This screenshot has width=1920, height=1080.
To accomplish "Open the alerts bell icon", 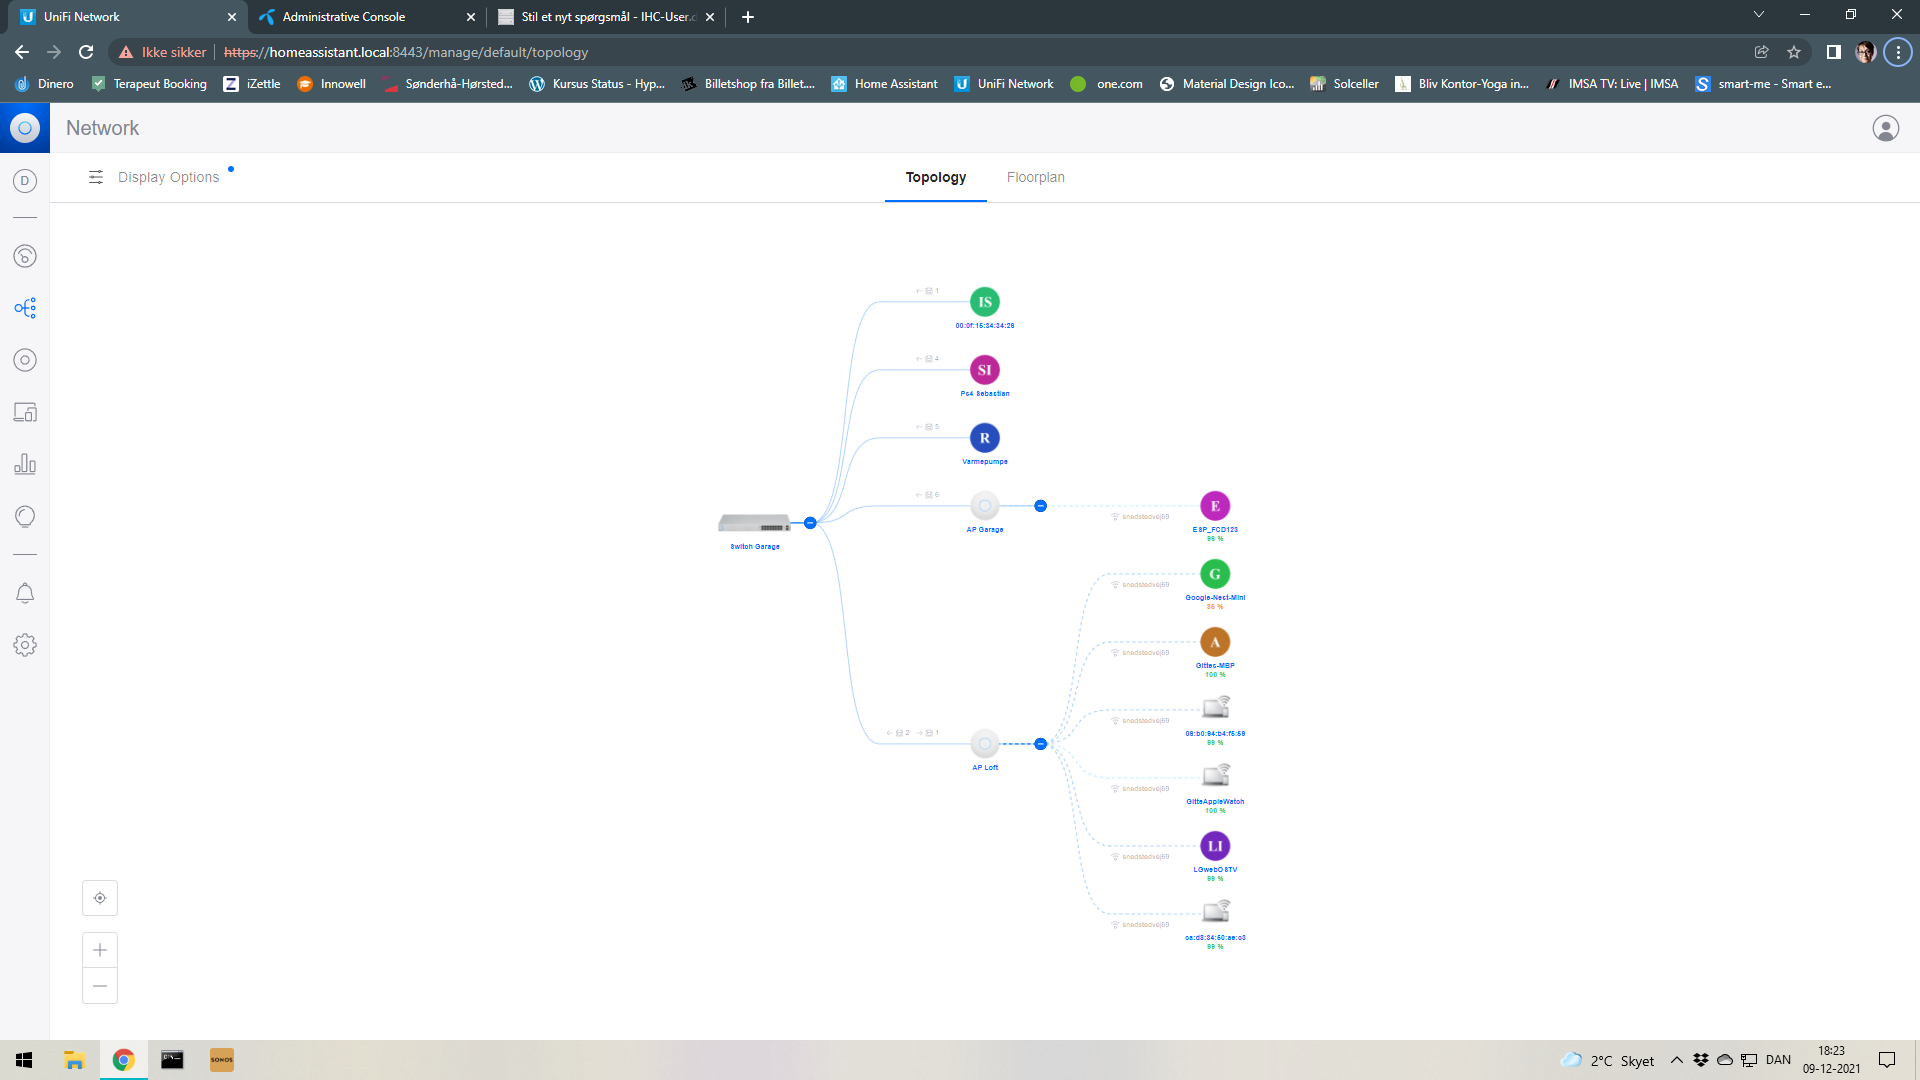I will 25,594.
